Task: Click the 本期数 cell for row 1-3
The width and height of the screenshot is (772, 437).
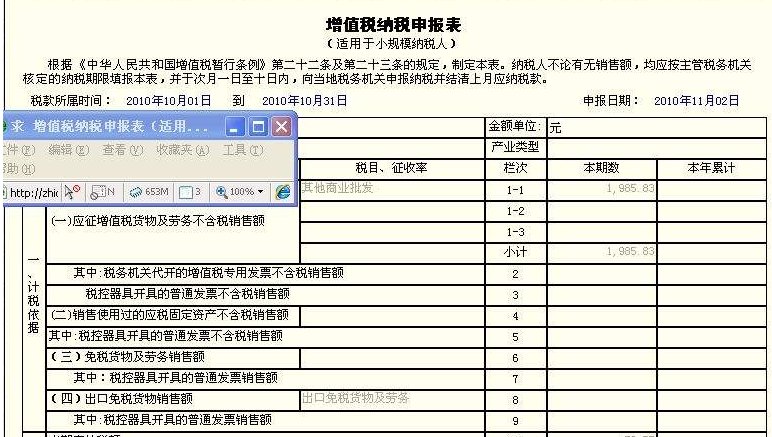Action: click(x=602, y=232)
